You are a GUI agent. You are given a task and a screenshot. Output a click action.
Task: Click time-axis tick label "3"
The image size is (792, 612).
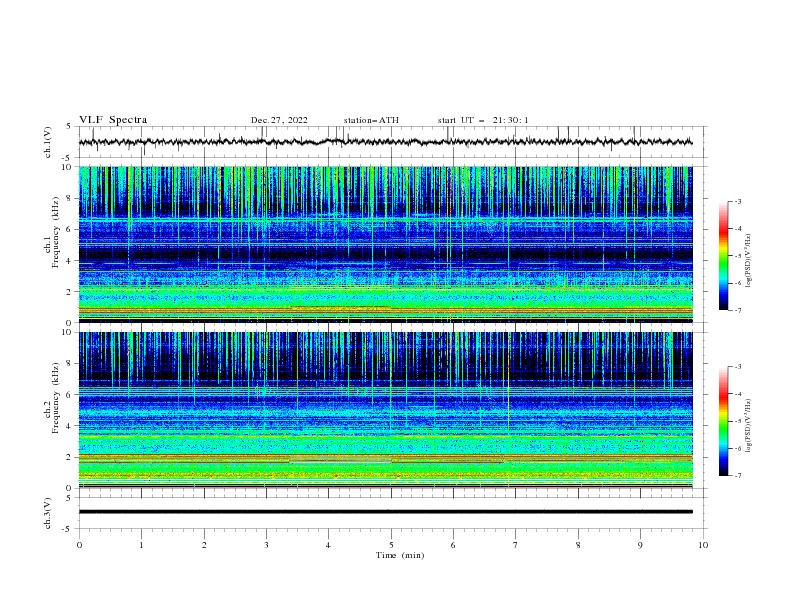[266, 545]
